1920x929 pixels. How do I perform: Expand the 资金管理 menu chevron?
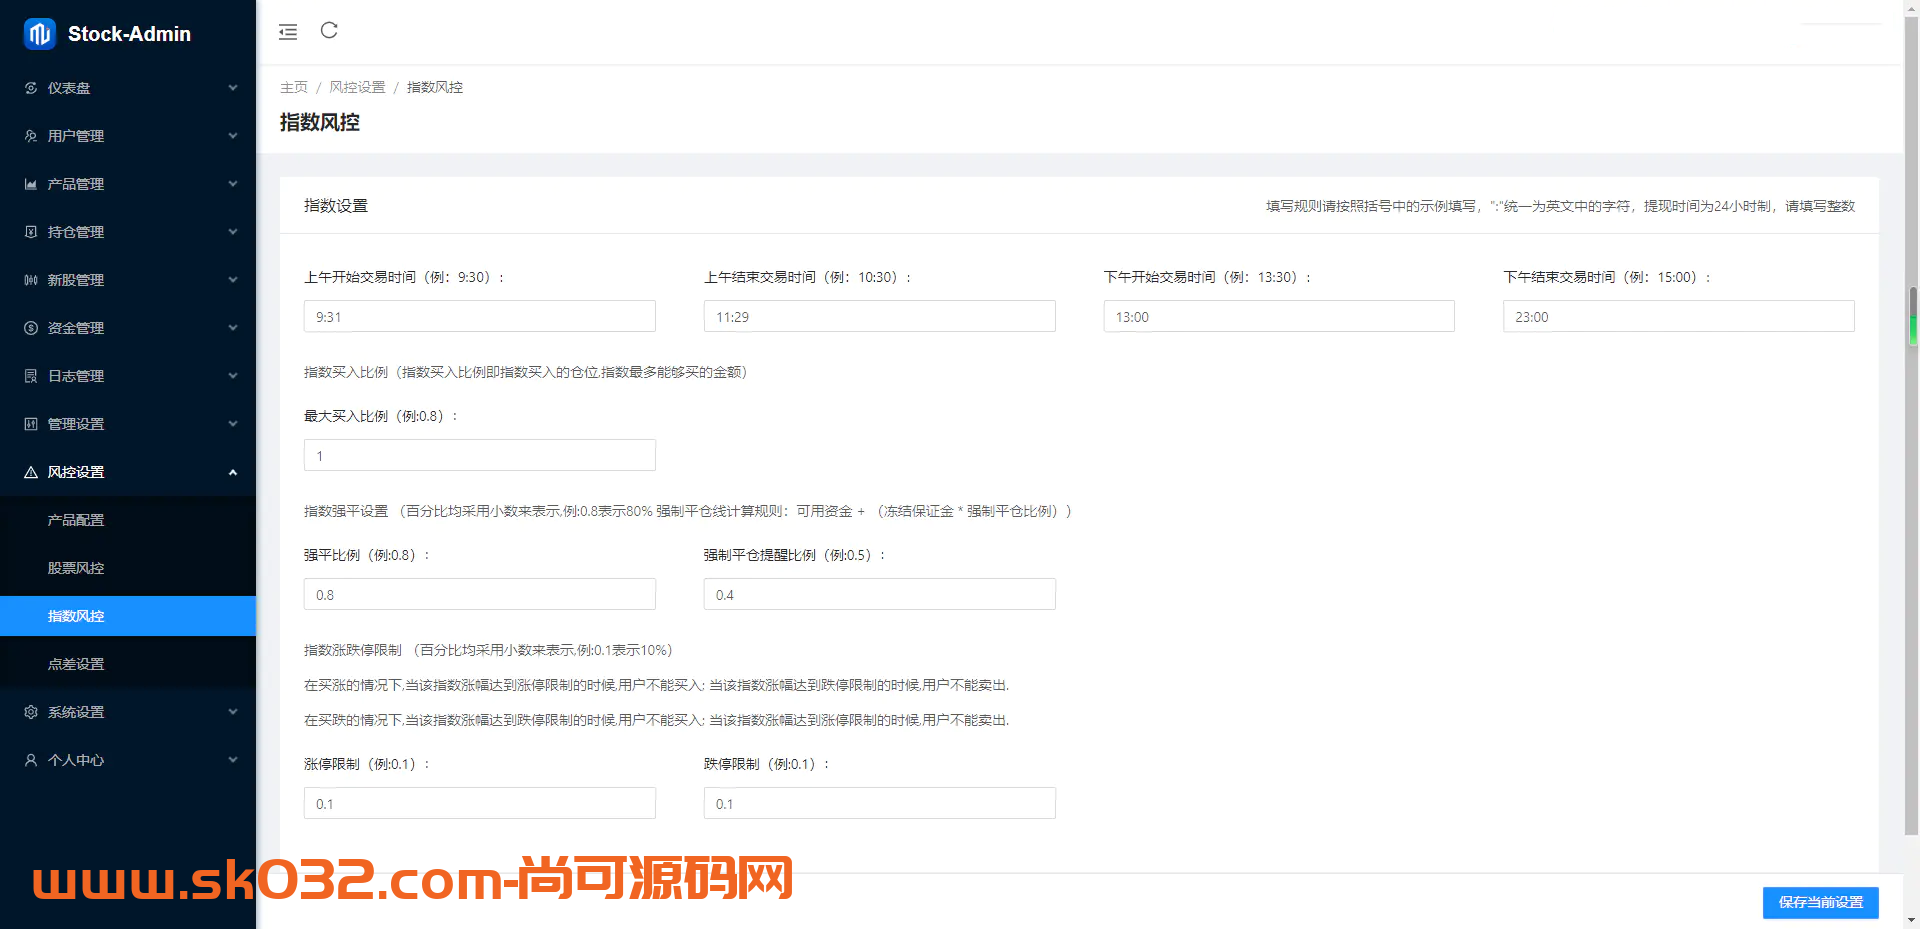point(233,328)
